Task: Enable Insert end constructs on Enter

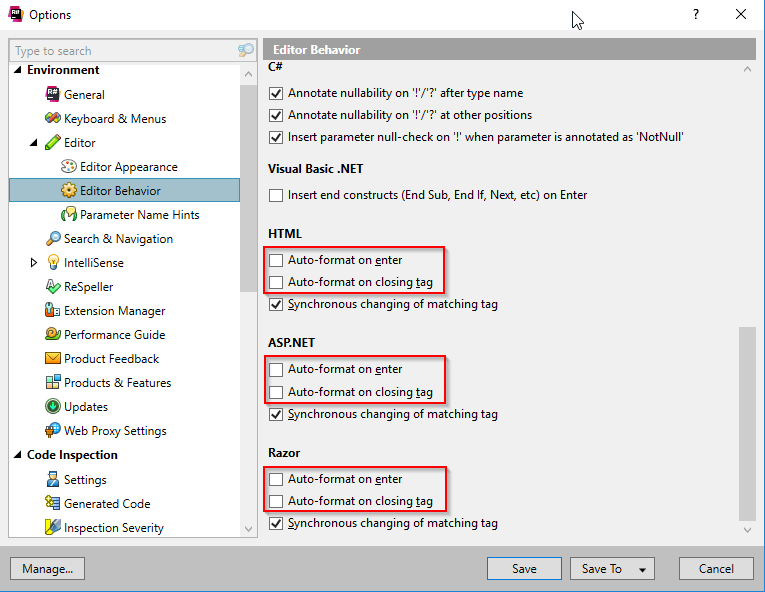Action: point(276,195)
